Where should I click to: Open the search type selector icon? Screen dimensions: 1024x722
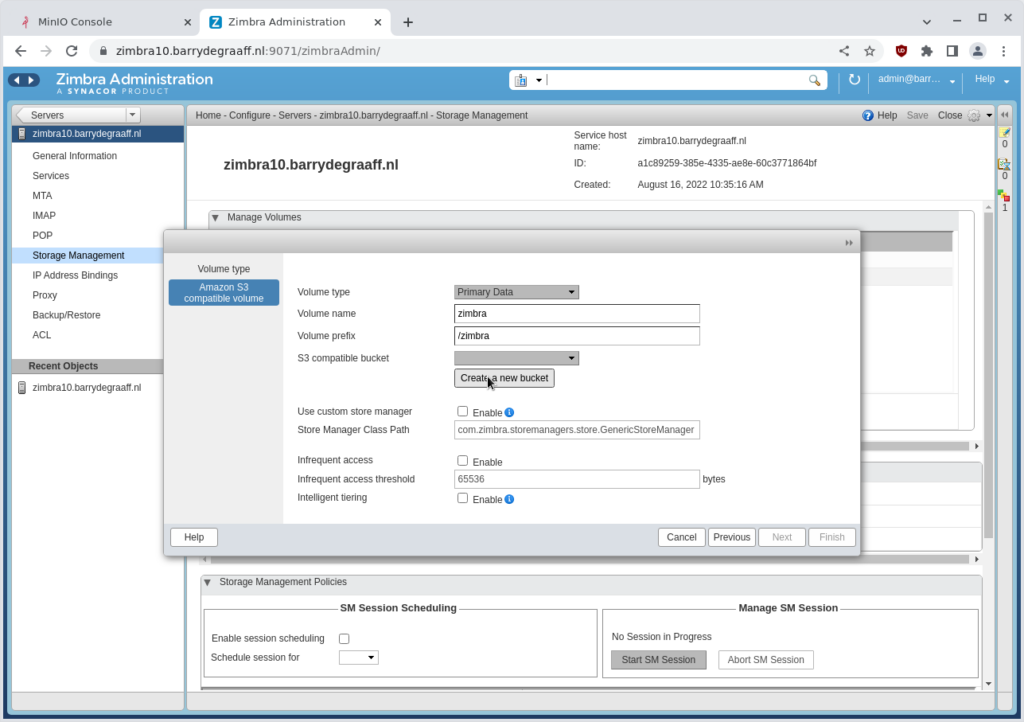click(521, 80)
